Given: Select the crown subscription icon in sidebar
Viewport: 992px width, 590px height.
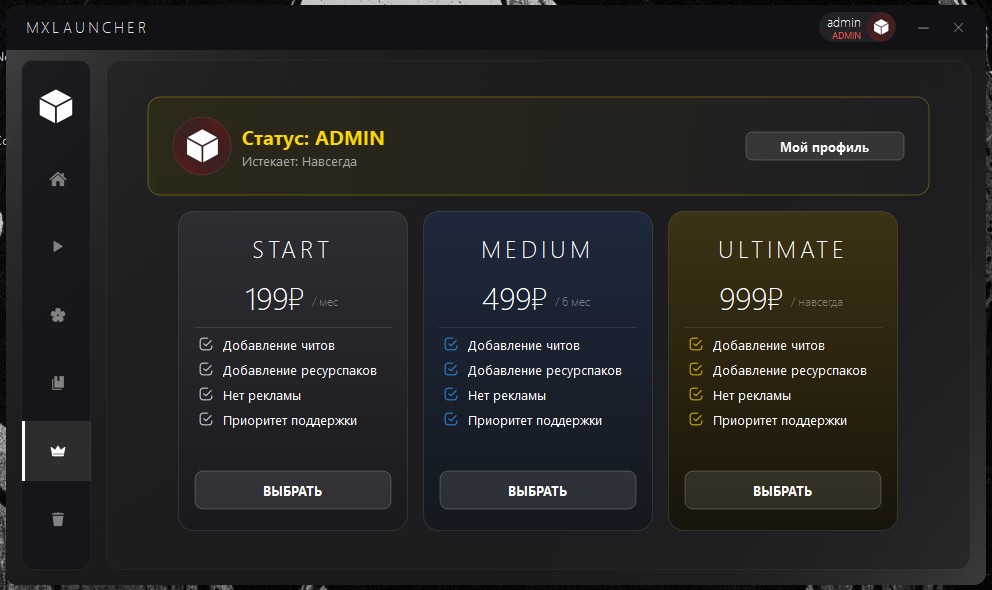Looking at the screenshot, I should (x=57, y=451).
